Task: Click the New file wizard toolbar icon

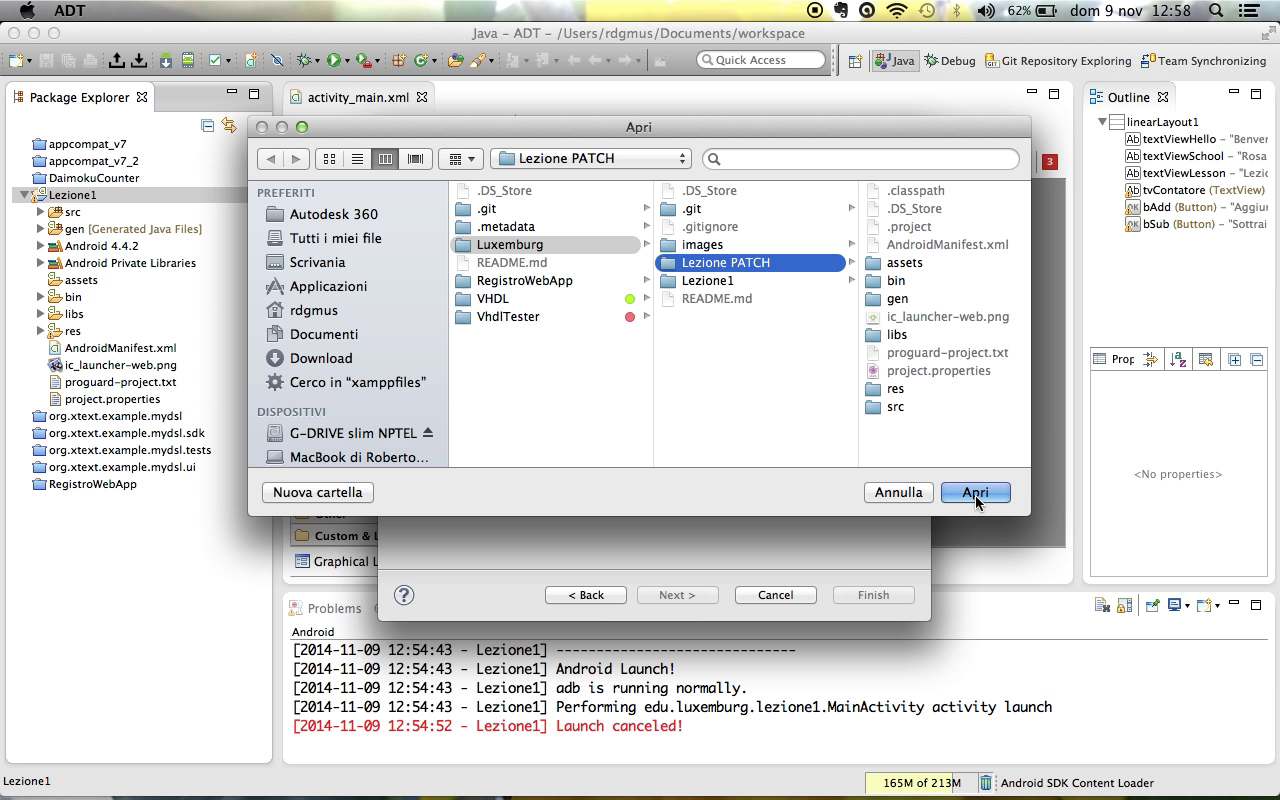Action: click(15, 60)
